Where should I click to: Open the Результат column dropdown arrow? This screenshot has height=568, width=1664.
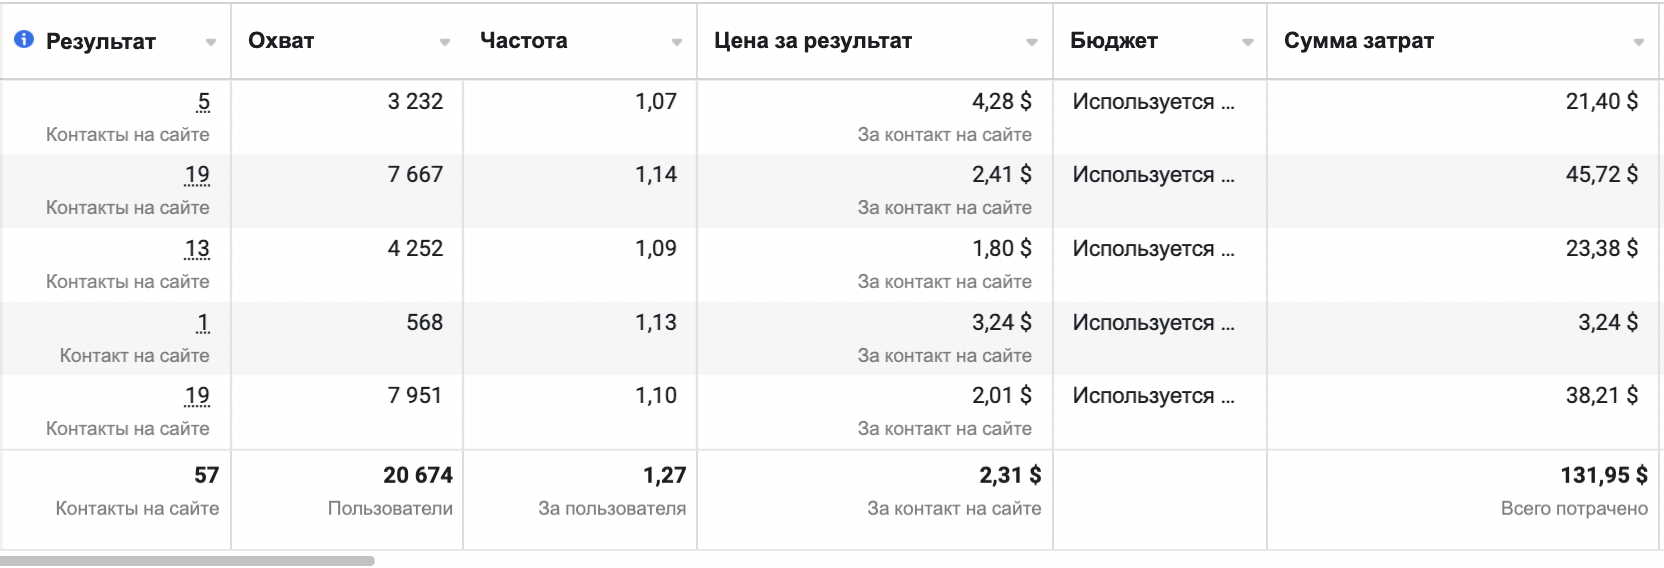(211, 42)
